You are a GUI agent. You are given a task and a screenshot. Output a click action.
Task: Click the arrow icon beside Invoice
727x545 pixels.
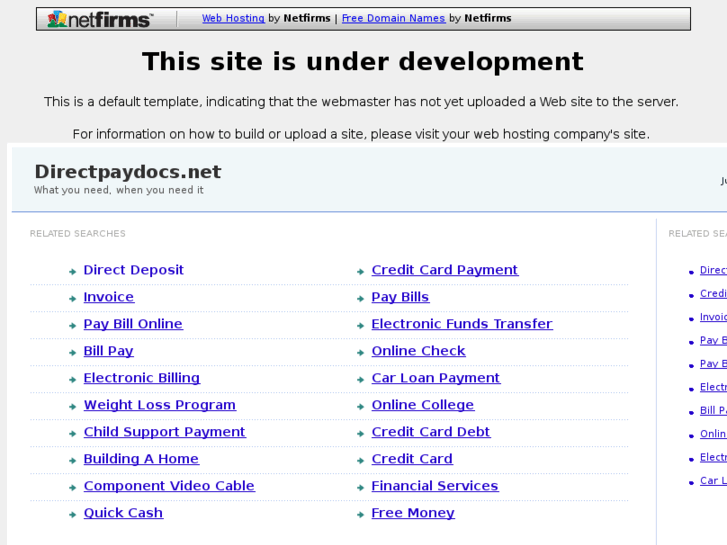[72, 299]
